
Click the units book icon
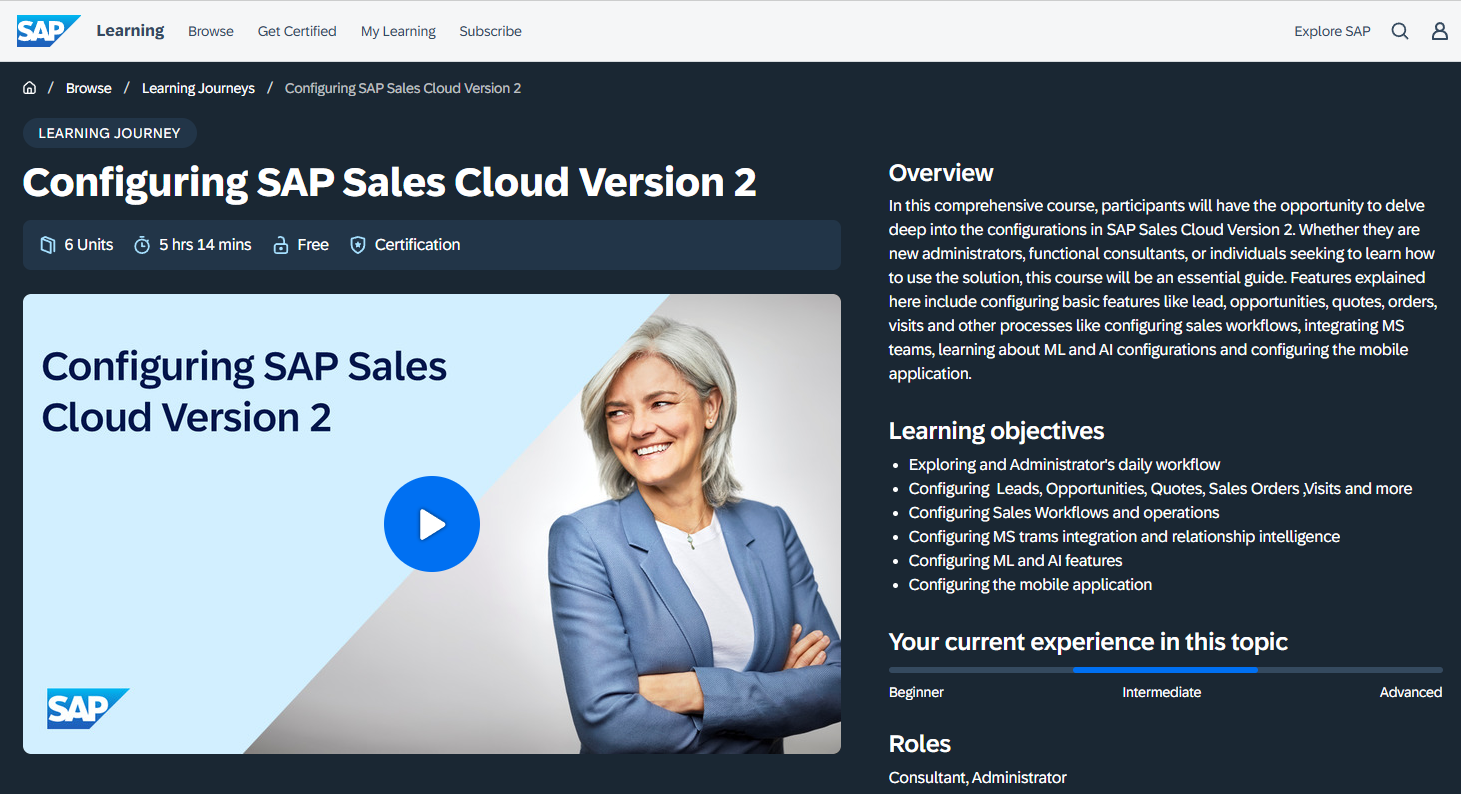pos(47,245)
